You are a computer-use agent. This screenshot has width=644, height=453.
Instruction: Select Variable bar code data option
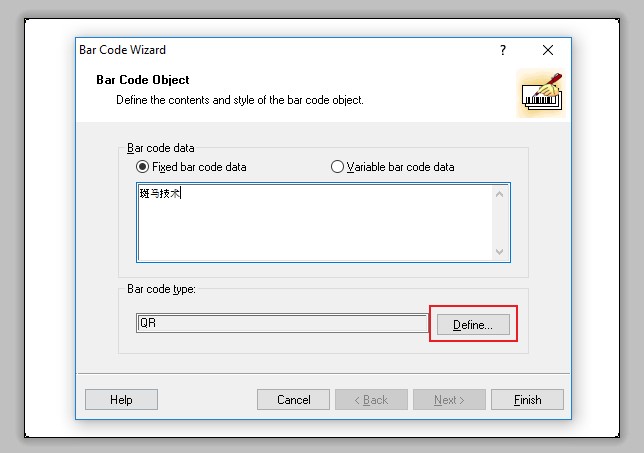click(393, 167)
